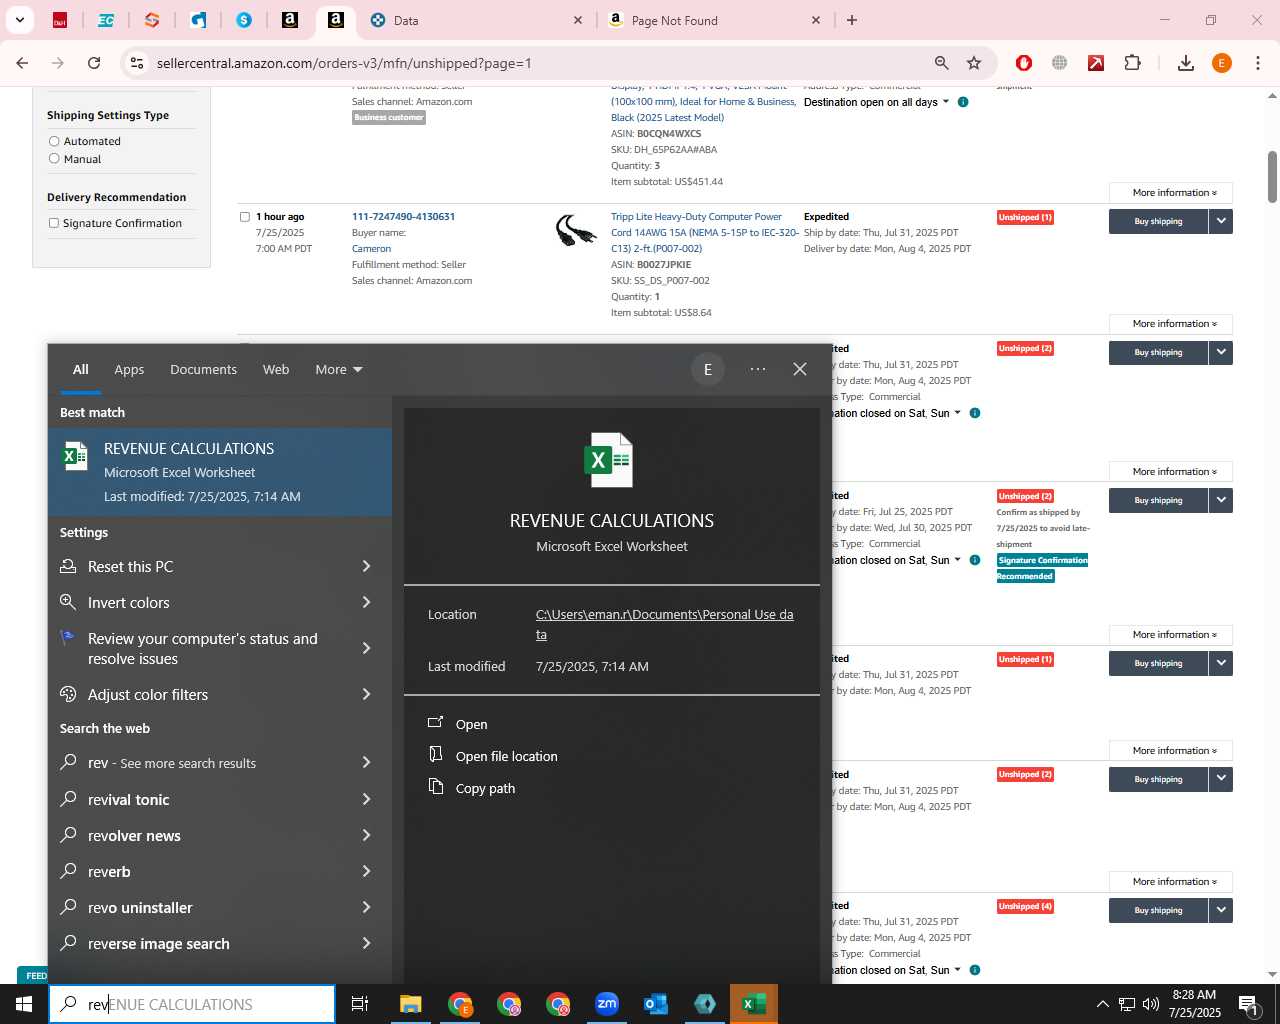Expand reverb suggestion arrow
The image size is (1280, 1024).
[366, 871]
